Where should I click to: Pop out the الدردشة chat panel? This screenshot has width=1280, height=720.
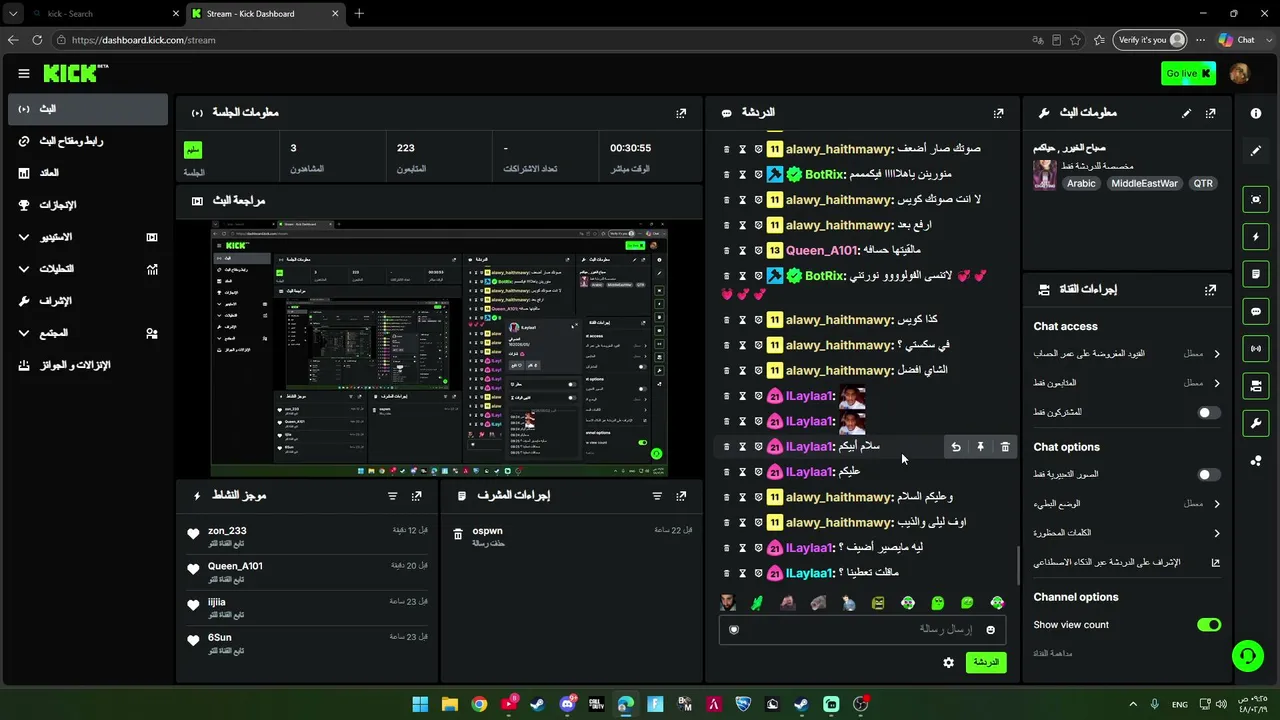(x=998, y=113)
